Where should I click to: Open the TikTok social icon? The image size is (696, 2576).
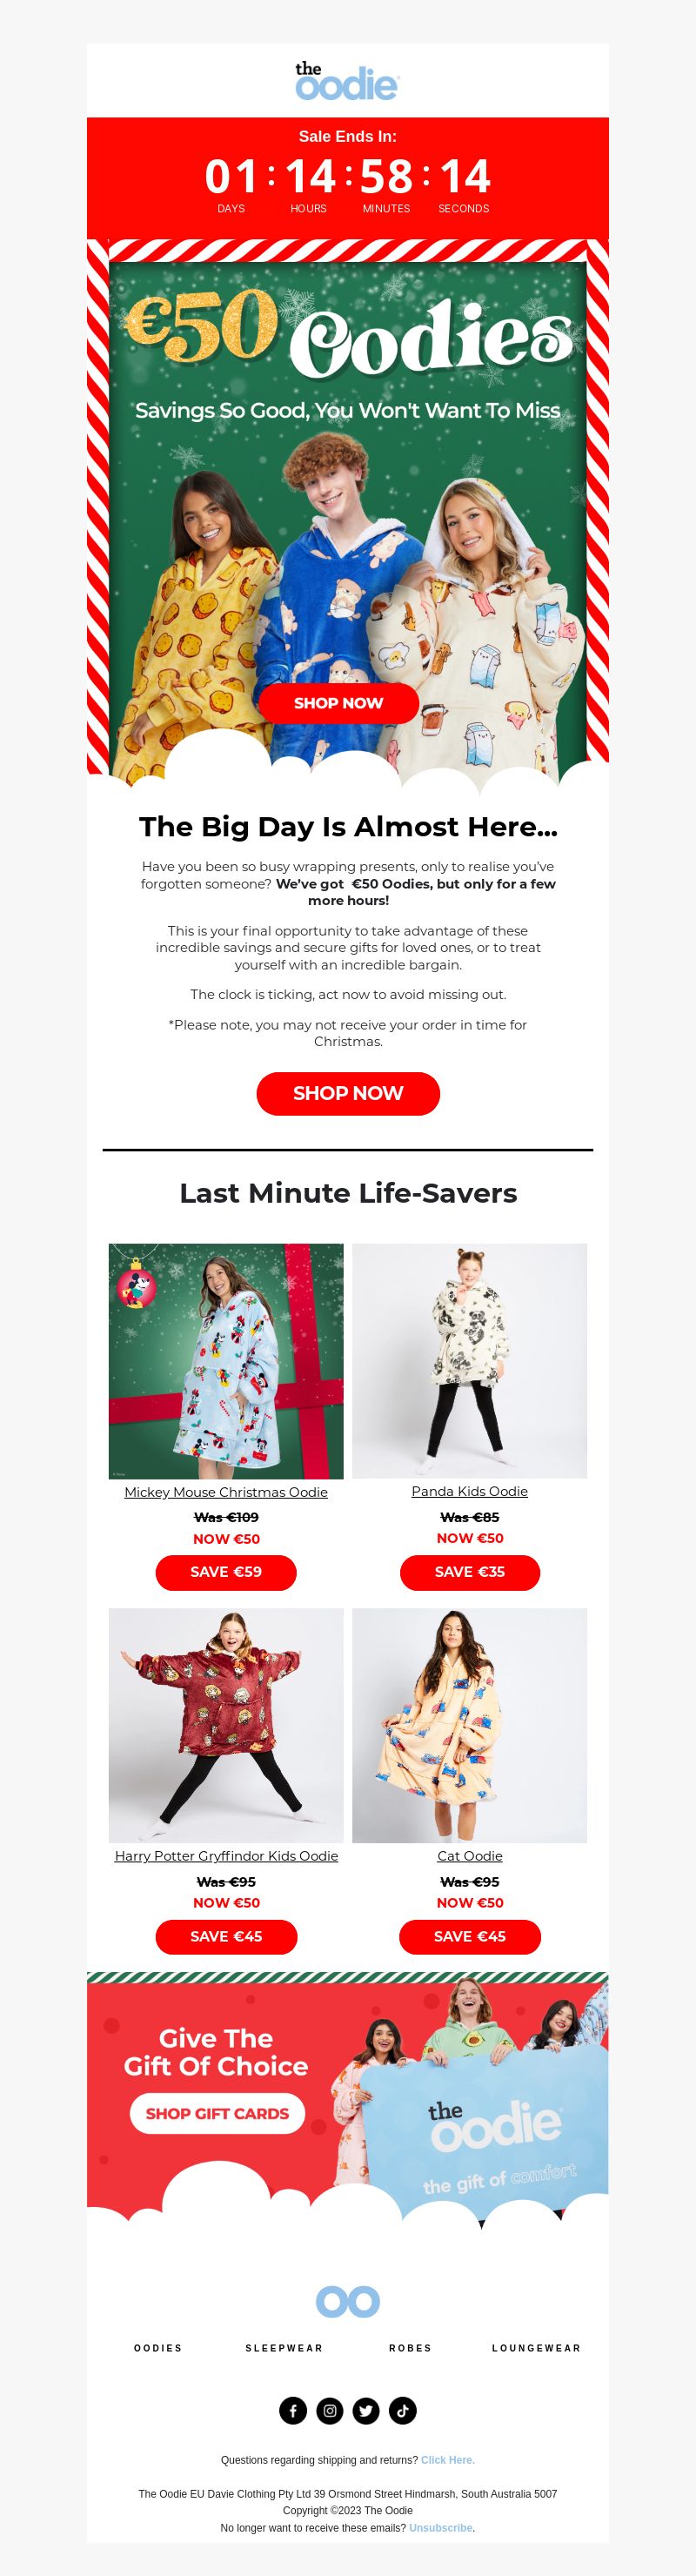click(x=403, y=2410)
